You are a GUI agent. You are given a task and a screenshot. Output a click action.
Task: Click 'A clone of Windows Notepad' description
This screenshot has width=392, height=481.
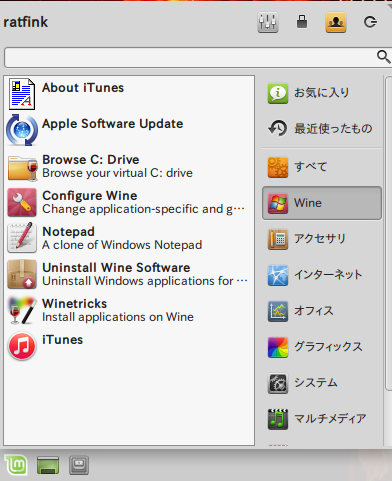point(122,245)
